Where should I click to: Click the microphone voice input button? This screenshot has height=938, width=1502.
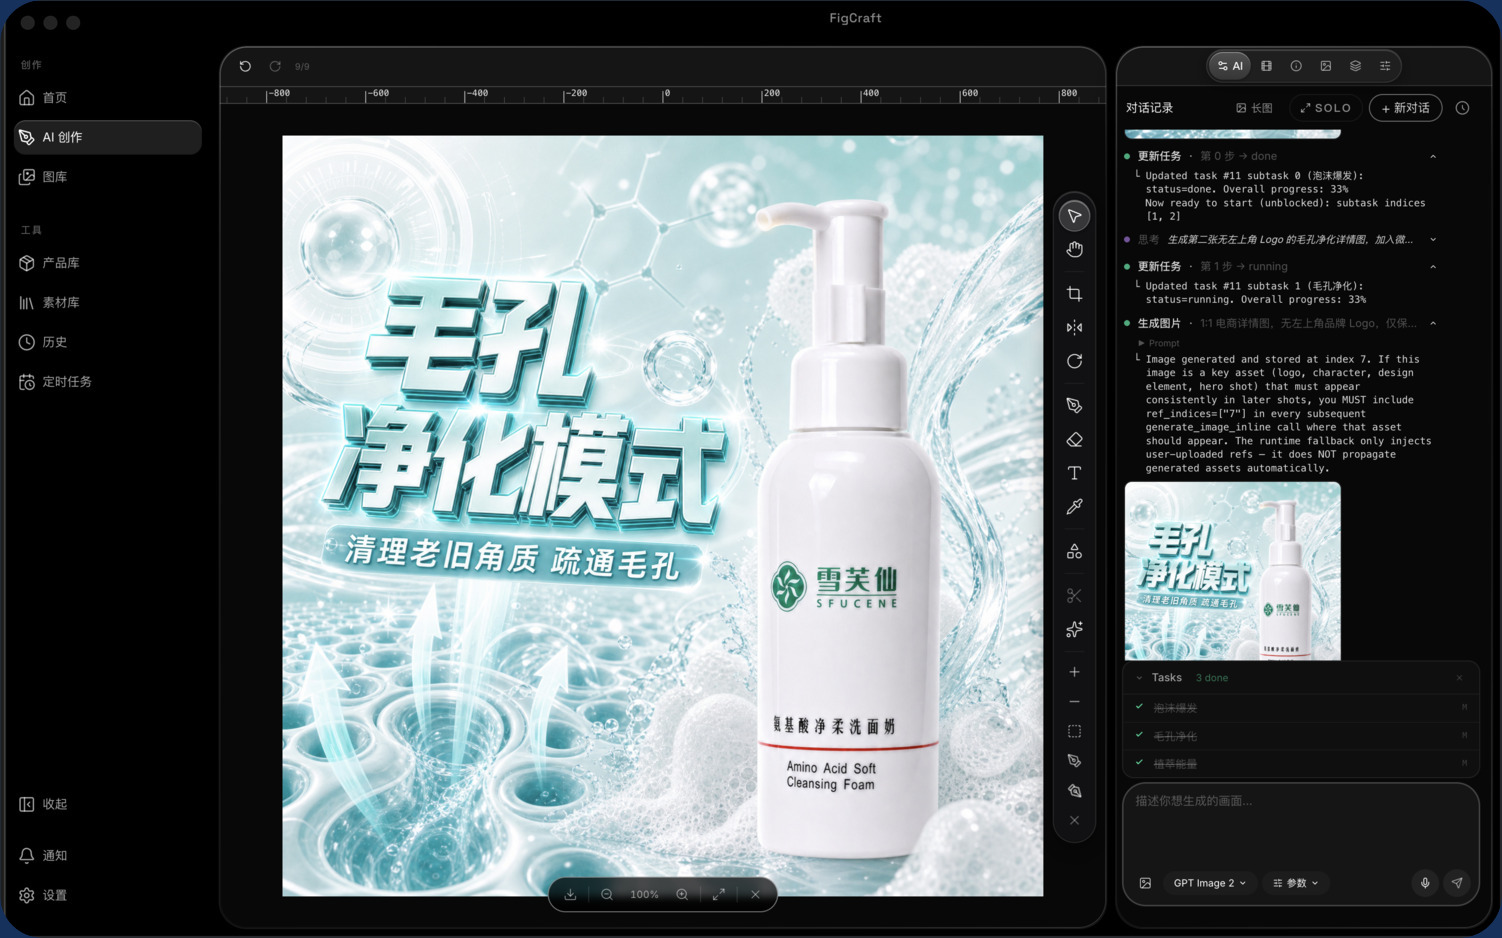(x=1425, y=883)
